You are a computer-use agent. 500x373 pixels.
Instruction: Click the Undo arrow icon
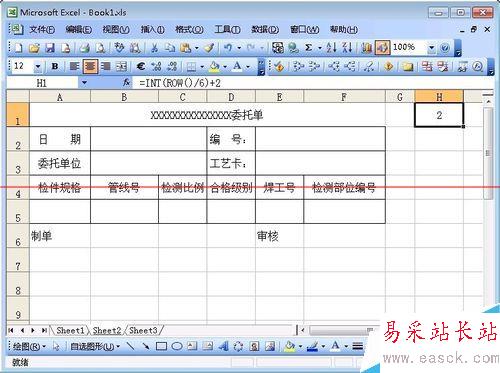[228, 48]
